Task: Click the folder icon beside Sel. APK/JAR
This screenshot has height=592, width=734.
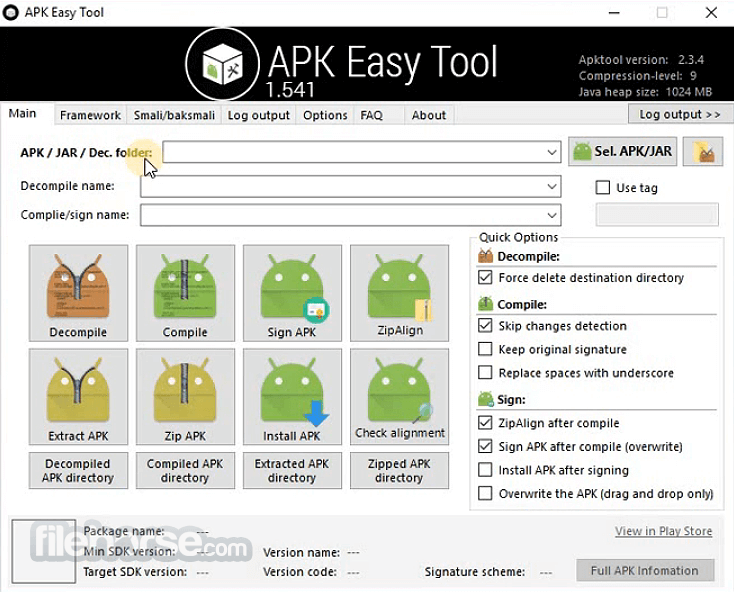Action: (x=703, y=152)
